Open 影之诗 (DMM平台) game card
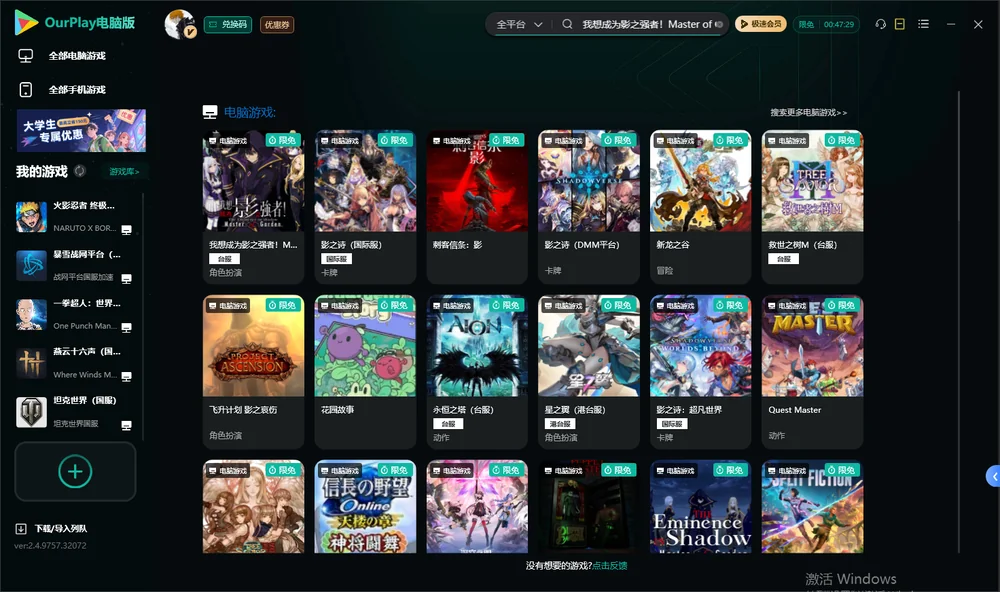Screen dimensions: 1000x592 pos(589,207)
